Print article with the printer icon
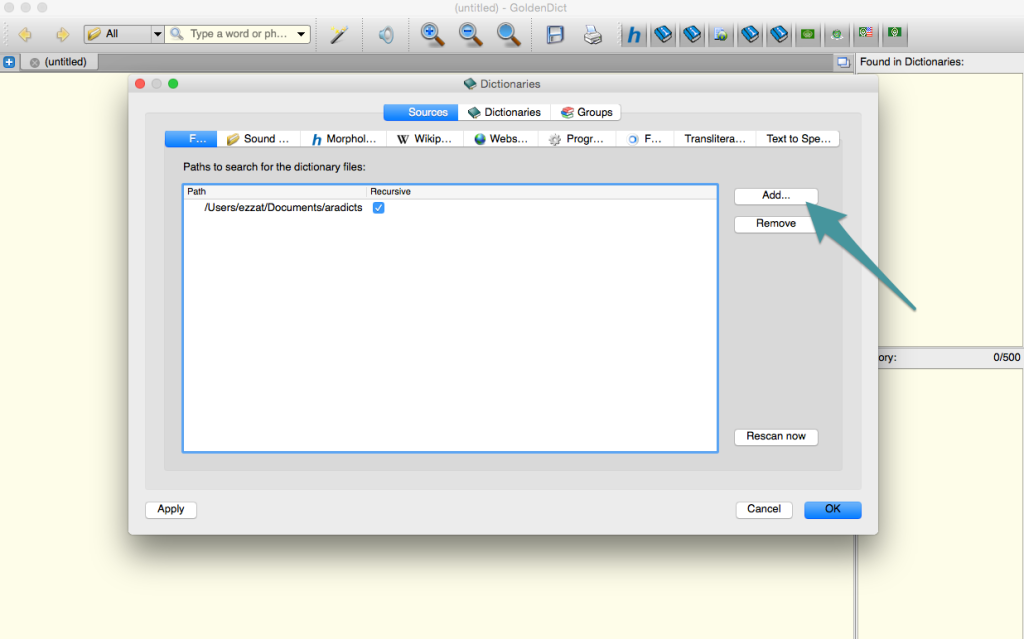This screenshot has width=1024, height=639. coord(592,34)
